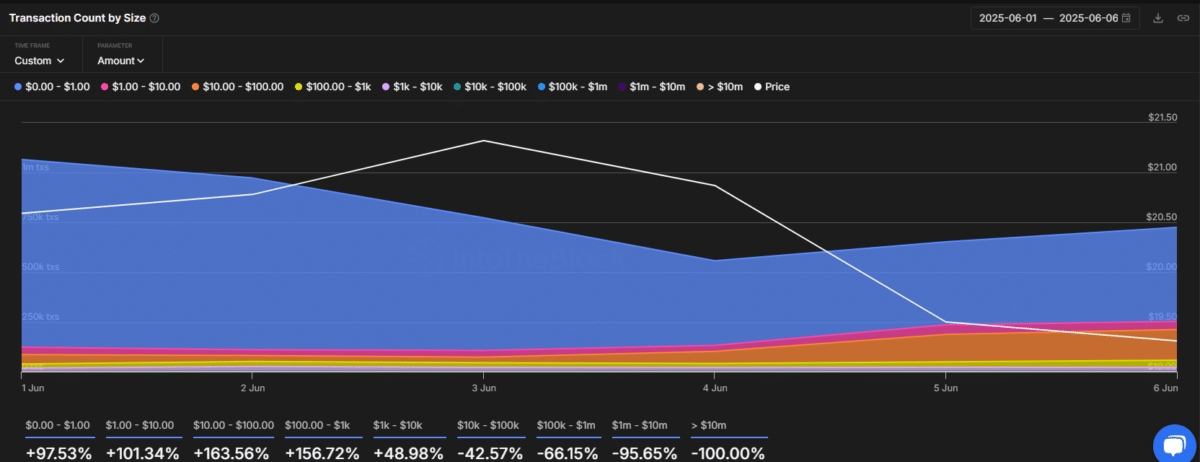
Task: Click the teal $10k - $100k legend dot
Action: pyautogui.click(x=457, y=87)
